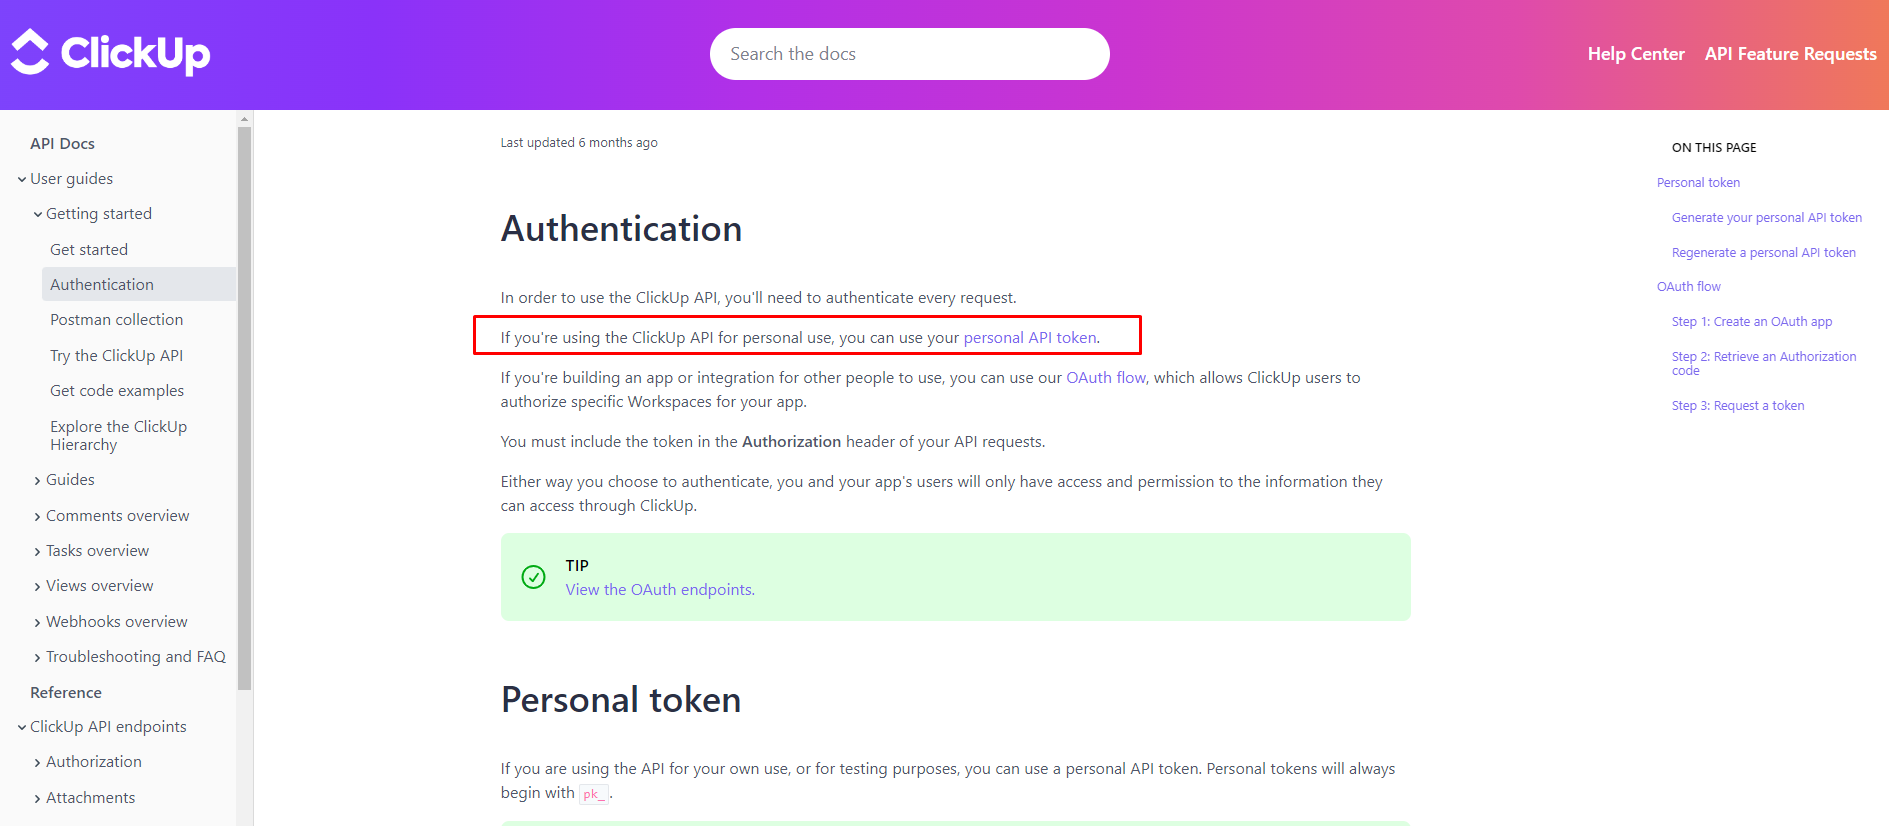
Task: Open the OAuth flow inline link
Action: [1105, 378]
